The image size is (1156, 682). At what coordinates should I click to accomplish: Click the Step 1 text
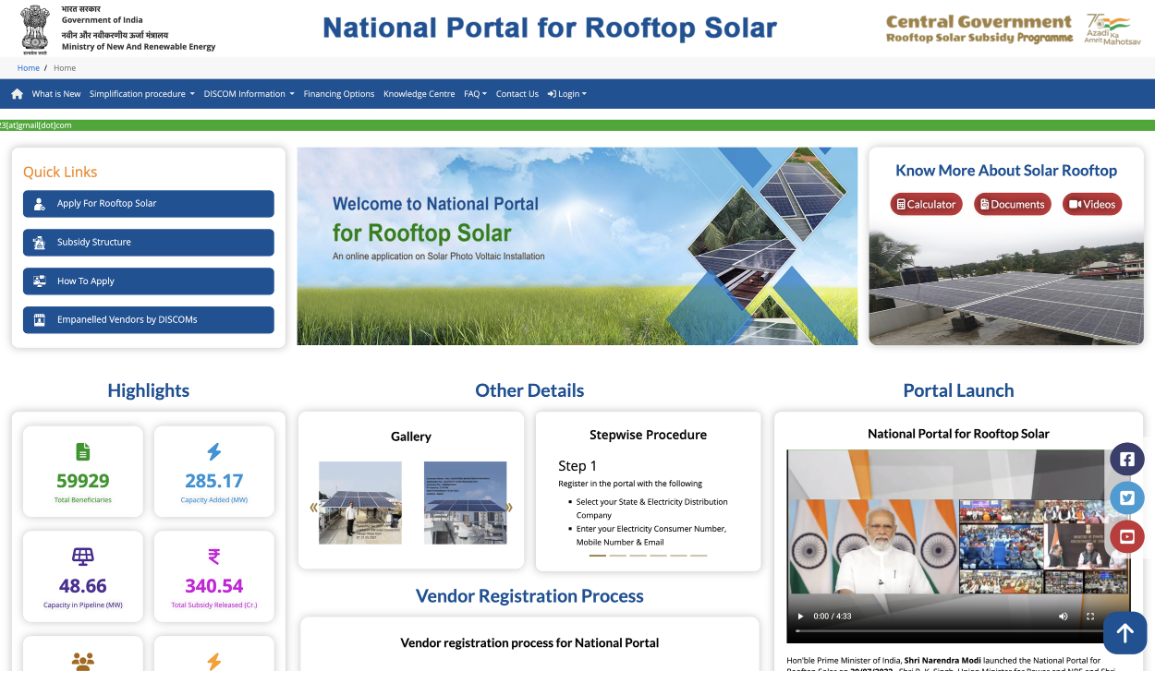point(577,466)
